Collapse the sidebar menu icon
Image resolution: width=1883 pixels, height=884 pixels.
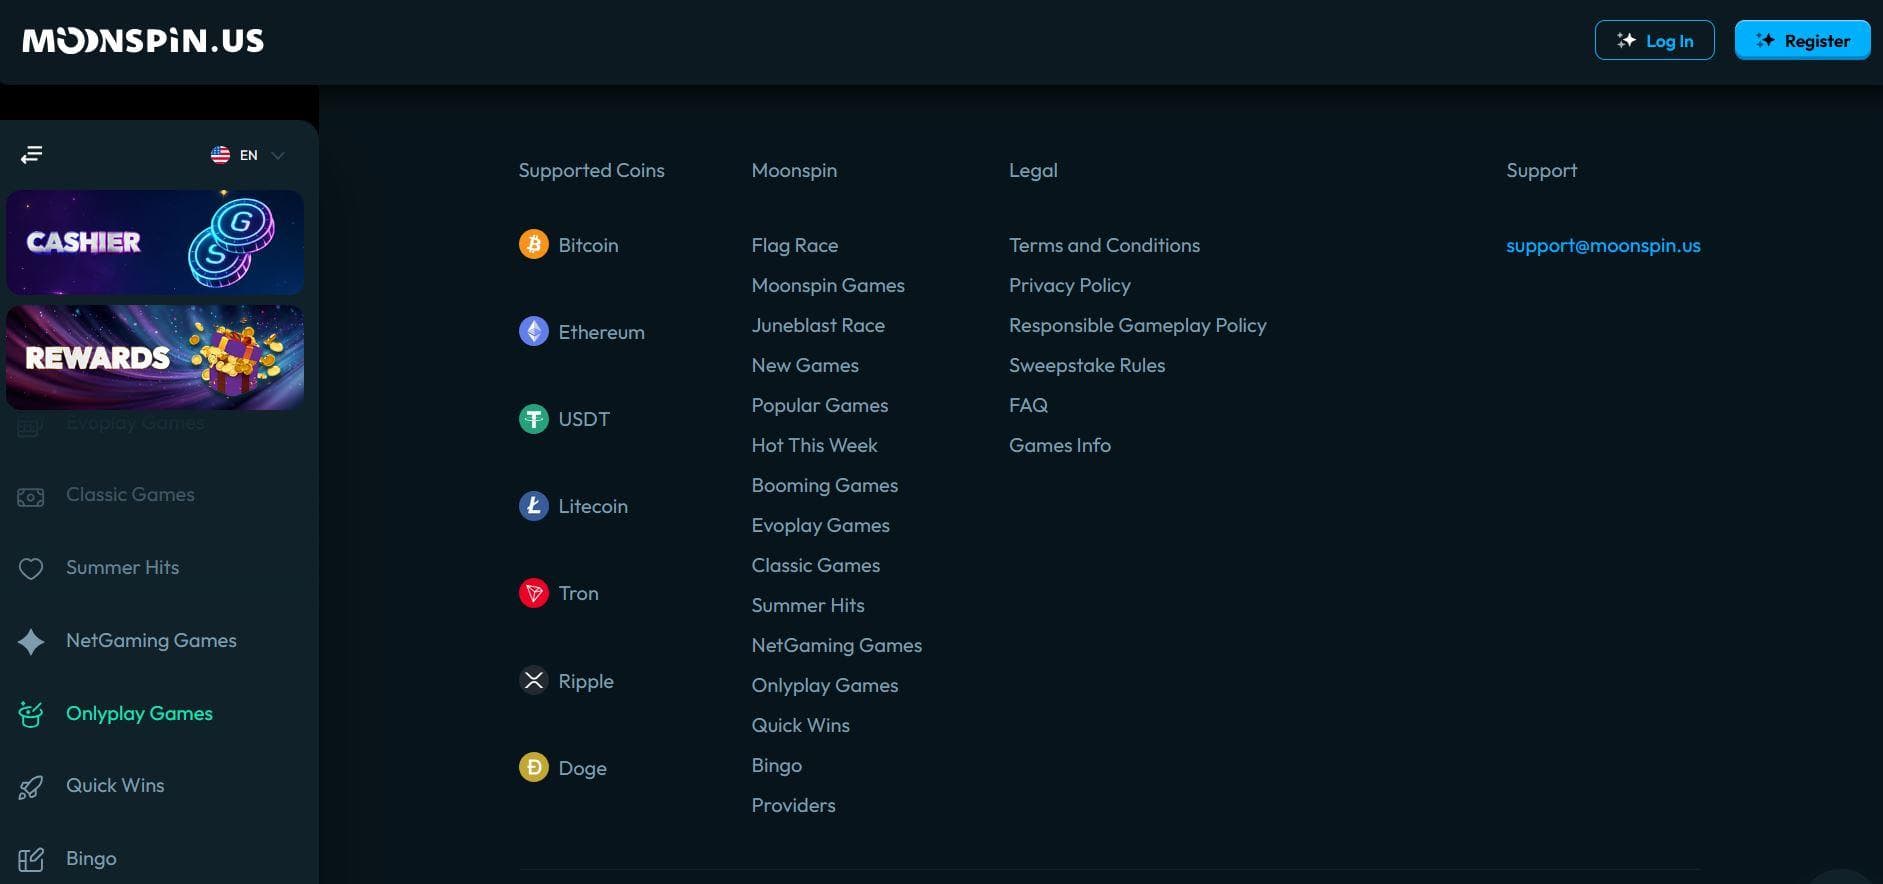coord(32,155)
